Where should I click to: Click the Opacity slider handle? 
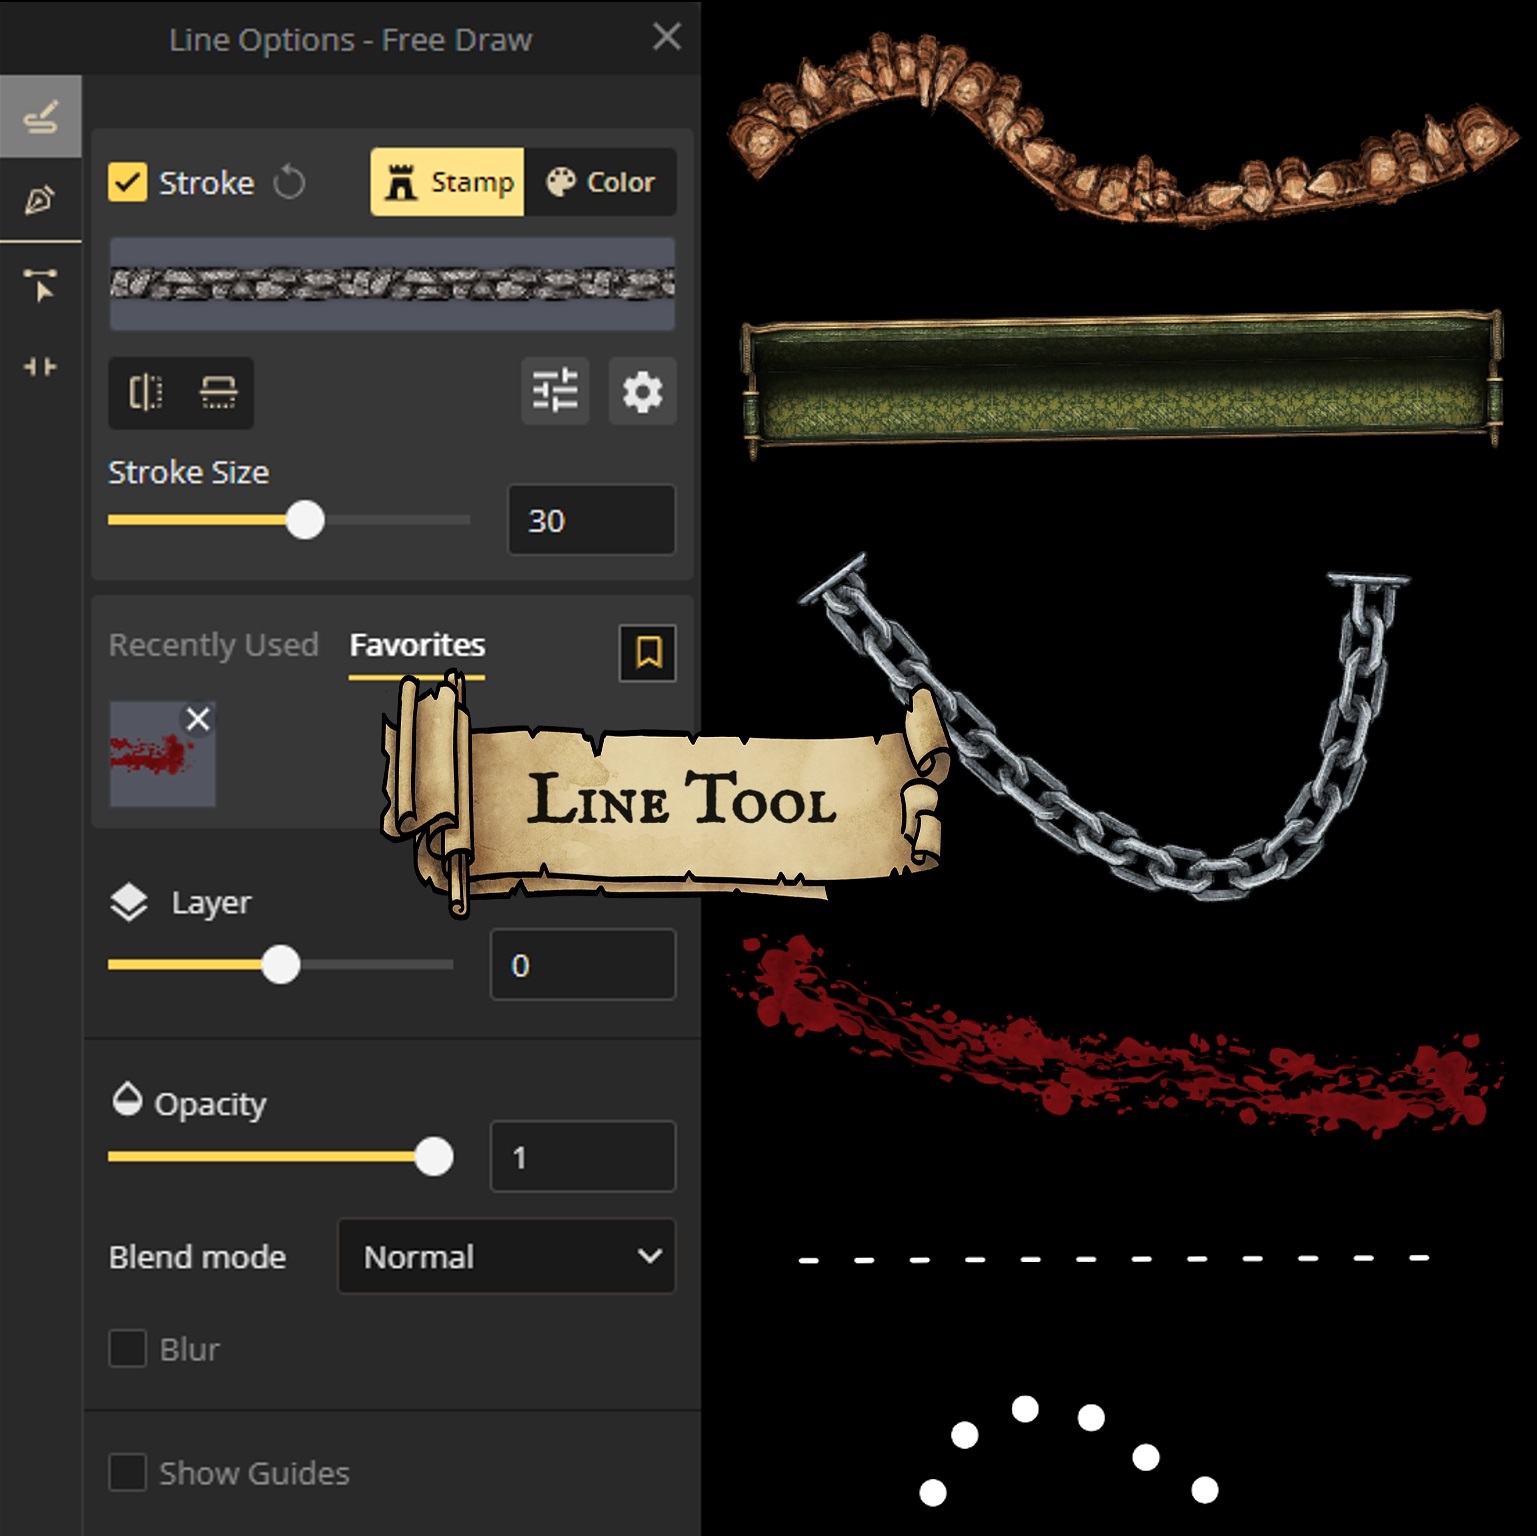point(434,1157)
